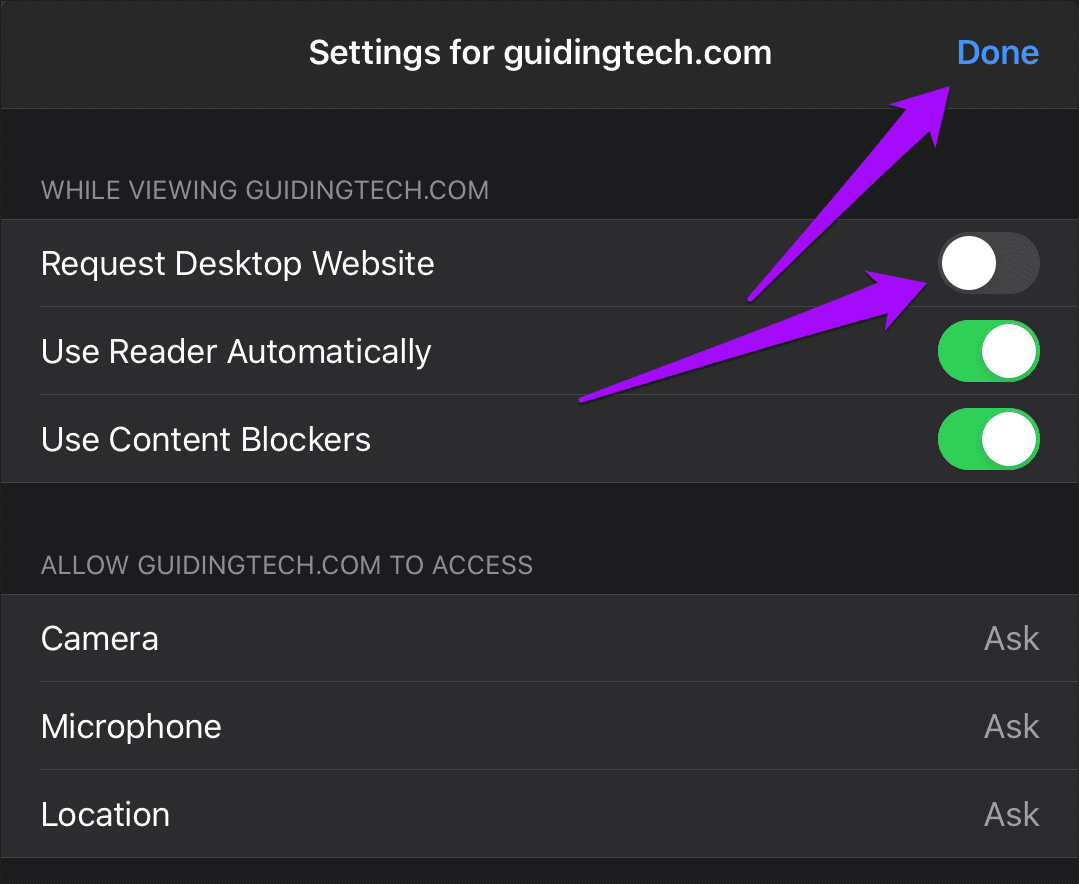Click the While Viewing Guidingtech.com section header
The width and height of the screenshot is (1079, 884).
(x=265, y=190)
